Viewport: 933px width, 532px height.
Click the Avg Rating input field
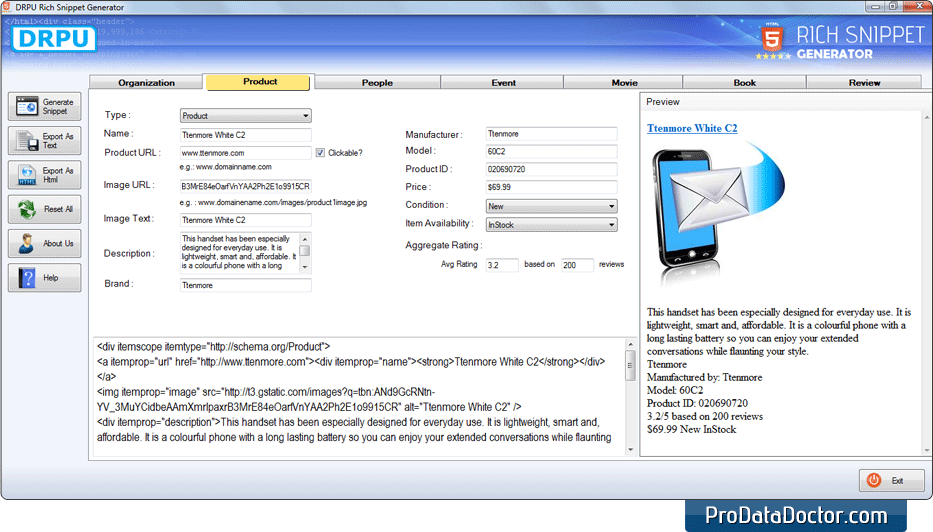coord(502,265)
